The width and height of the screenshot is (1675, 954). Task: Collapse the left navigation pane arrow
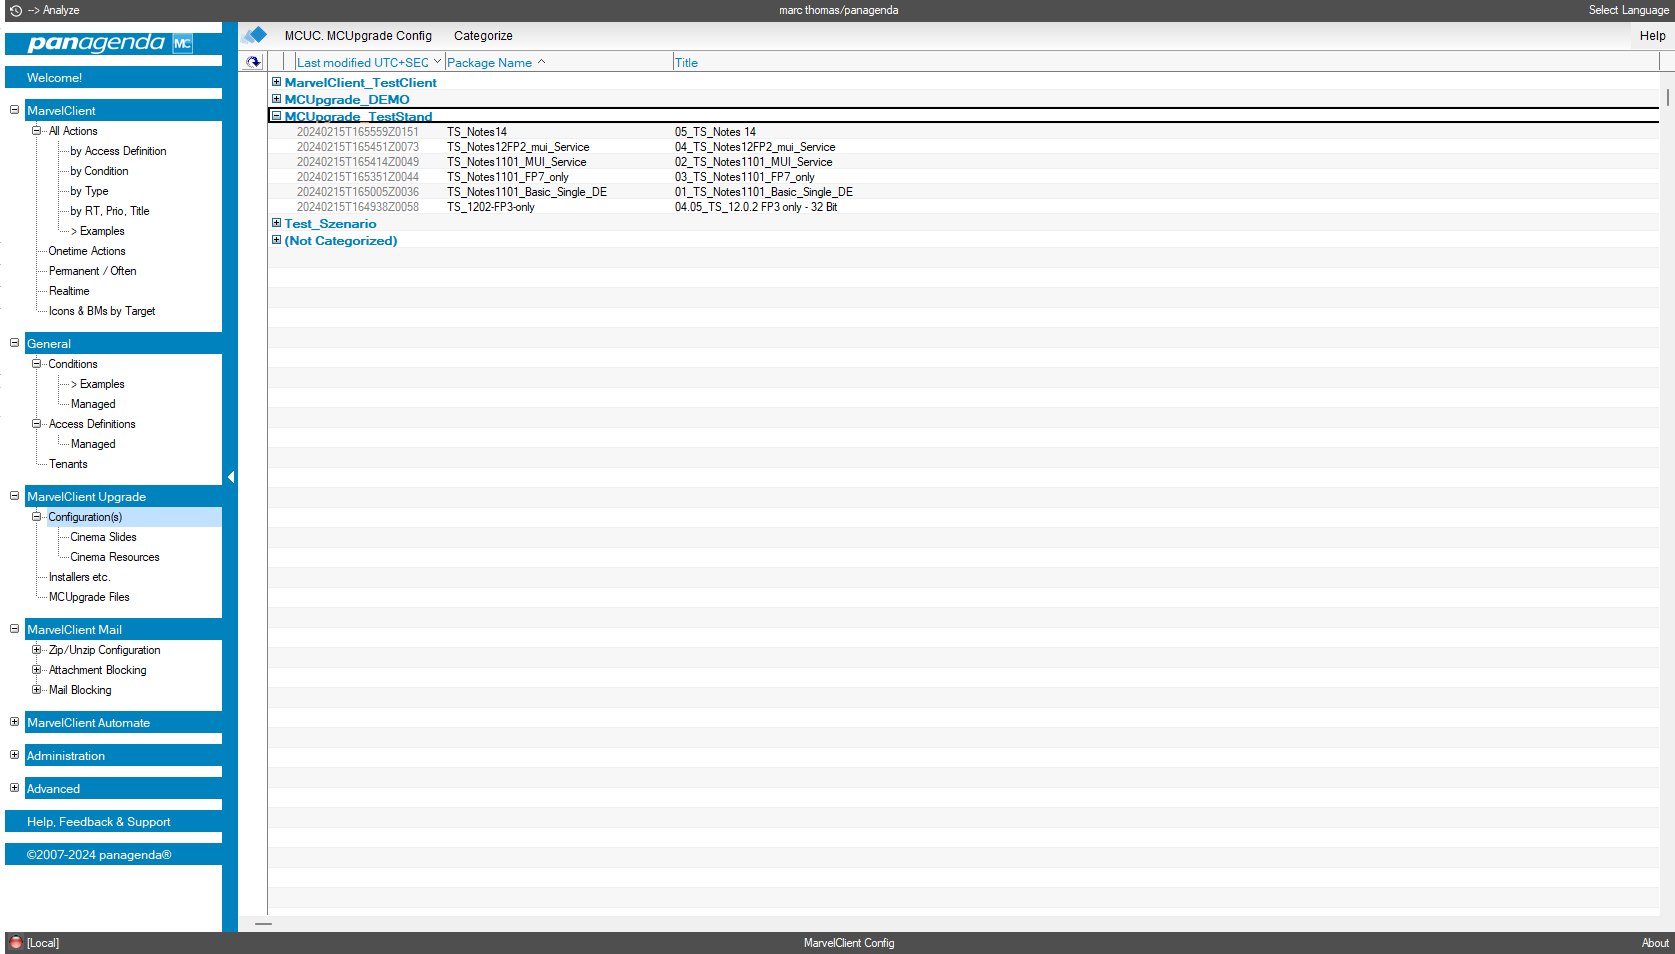[230, 477]
